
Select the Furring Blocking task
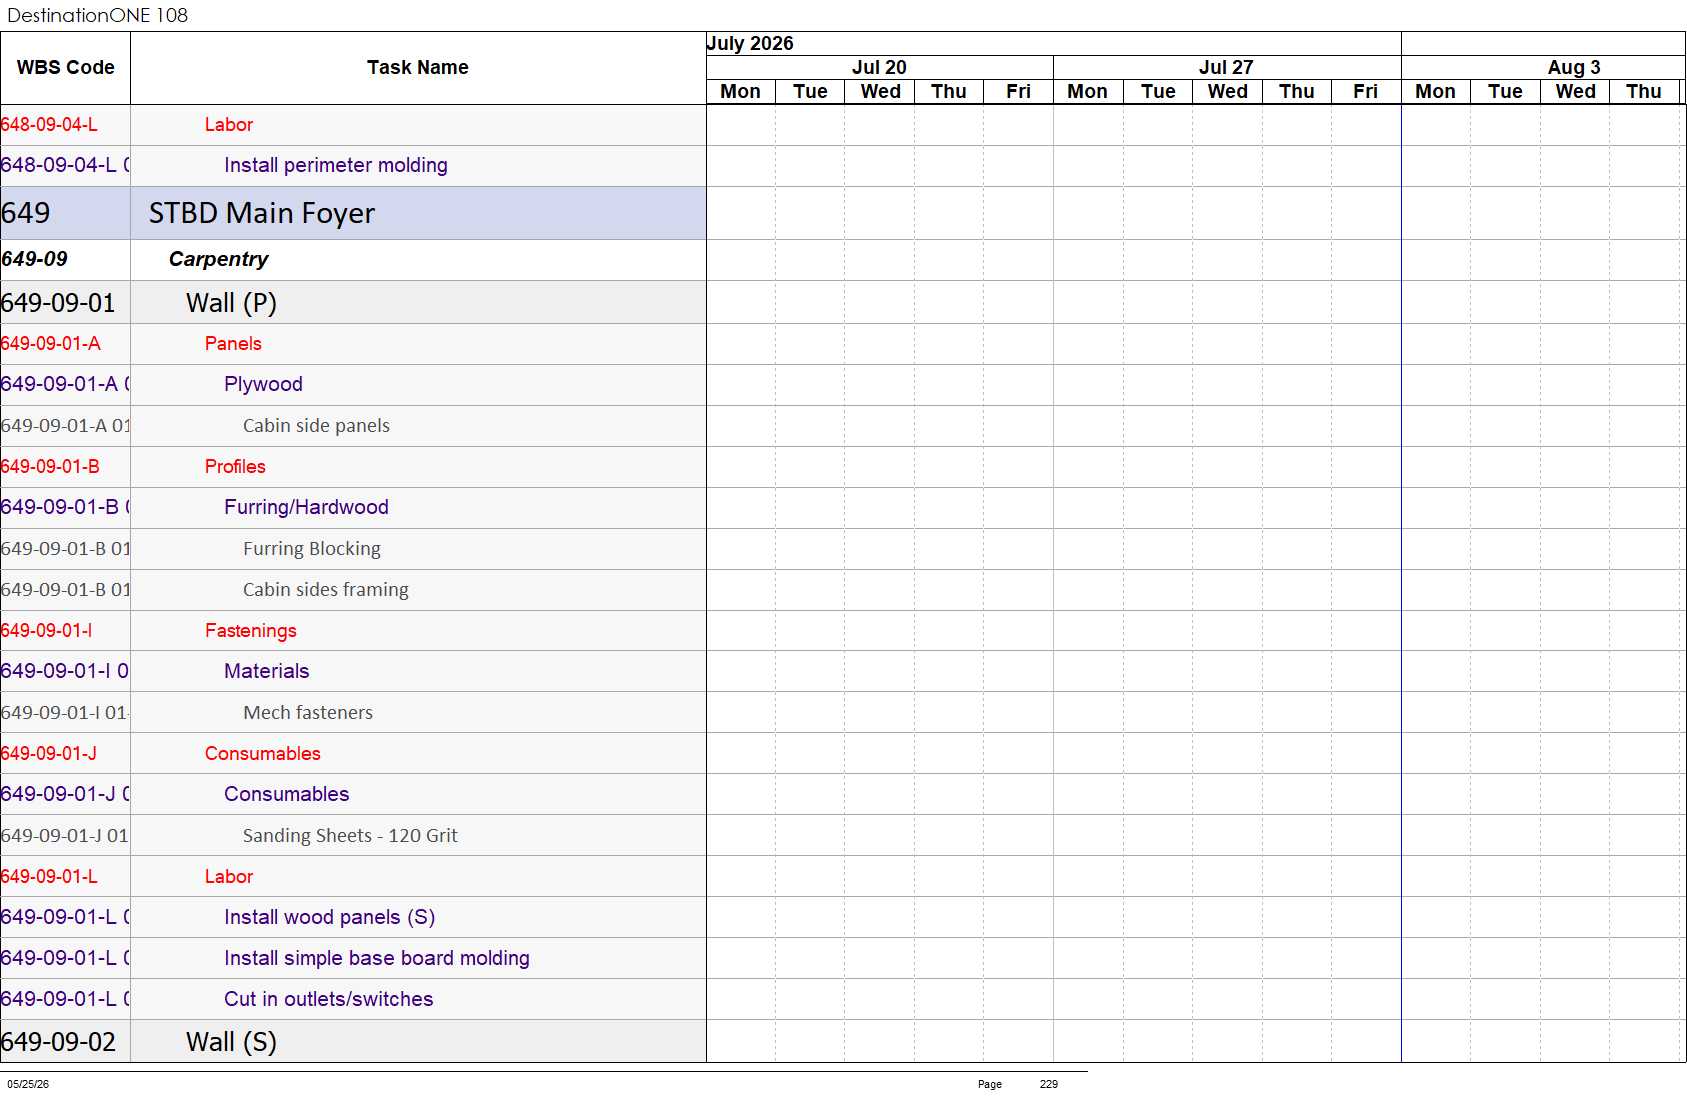pos(311,549)
